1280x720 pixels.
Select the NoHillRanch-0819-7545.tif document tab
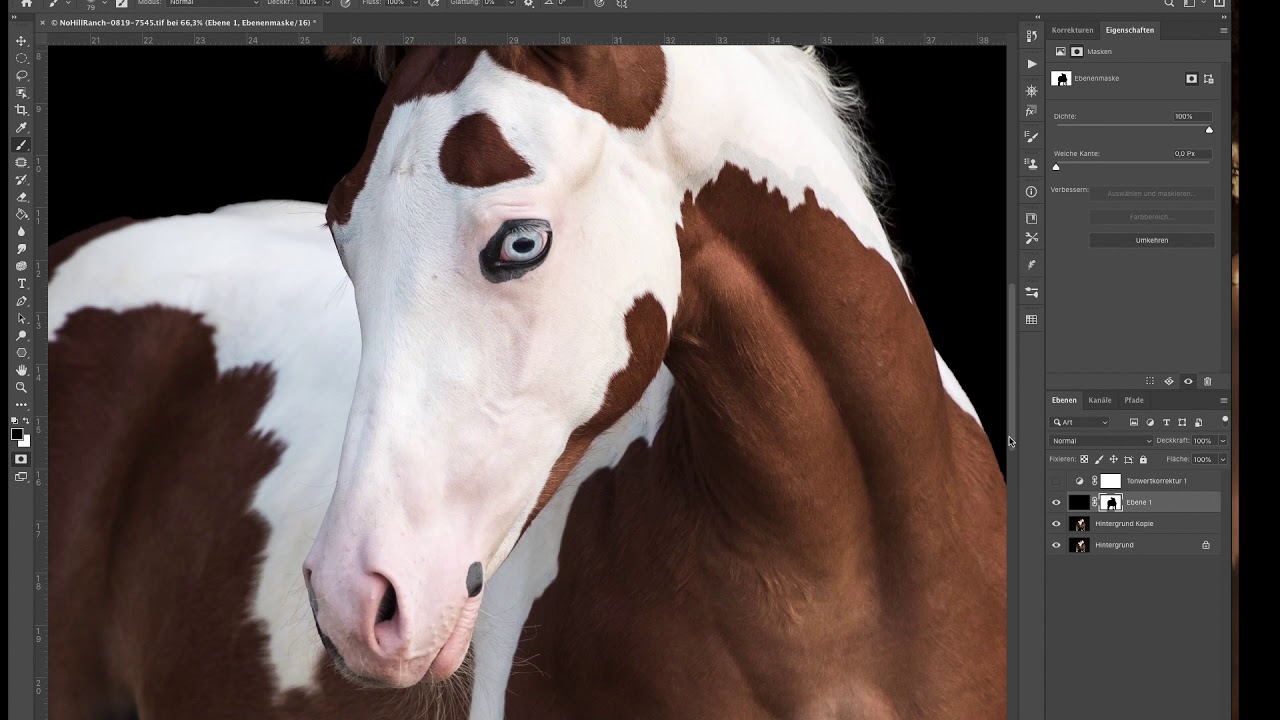click(x=182, y=22)
